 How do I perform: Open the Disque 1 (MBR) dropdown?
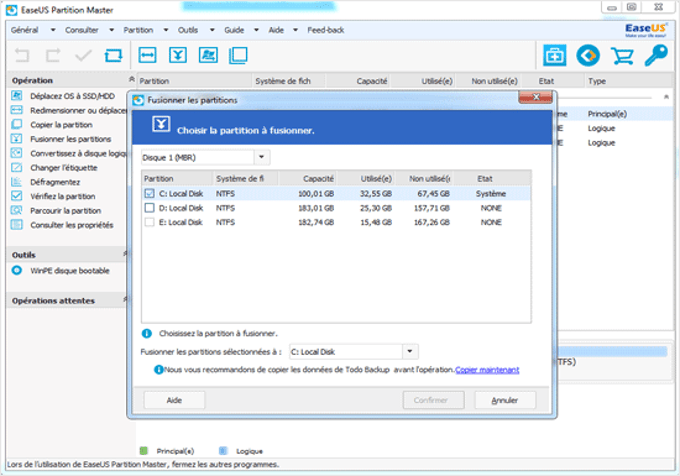[262, 157]
